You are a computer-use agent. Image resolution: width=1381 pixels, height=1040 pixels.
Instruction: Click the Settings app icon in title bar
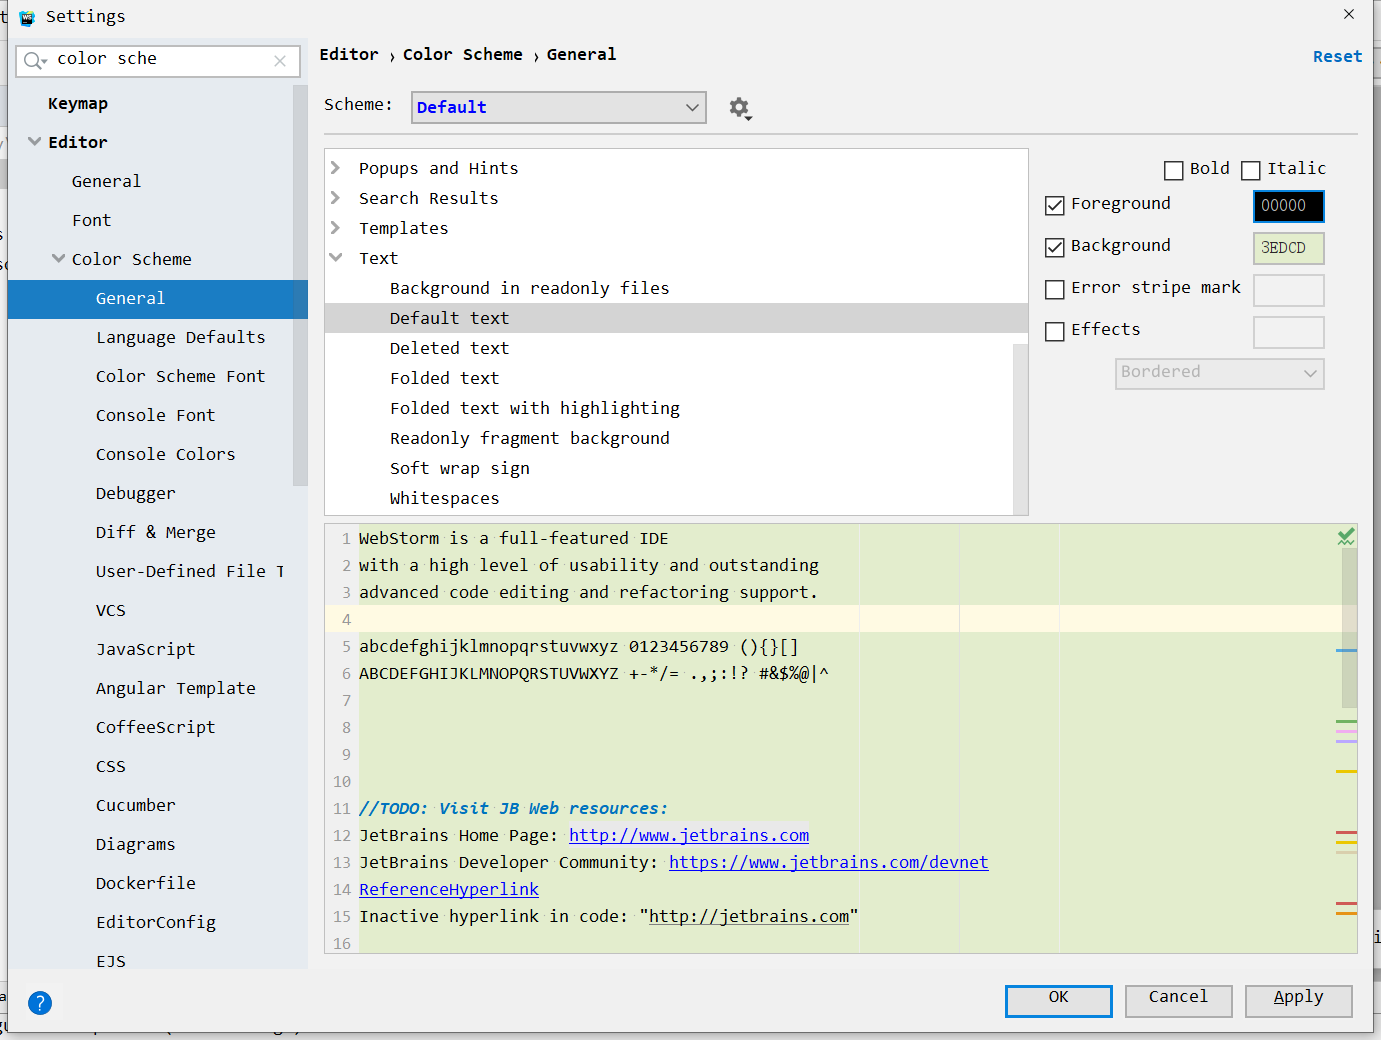point(27,17)
